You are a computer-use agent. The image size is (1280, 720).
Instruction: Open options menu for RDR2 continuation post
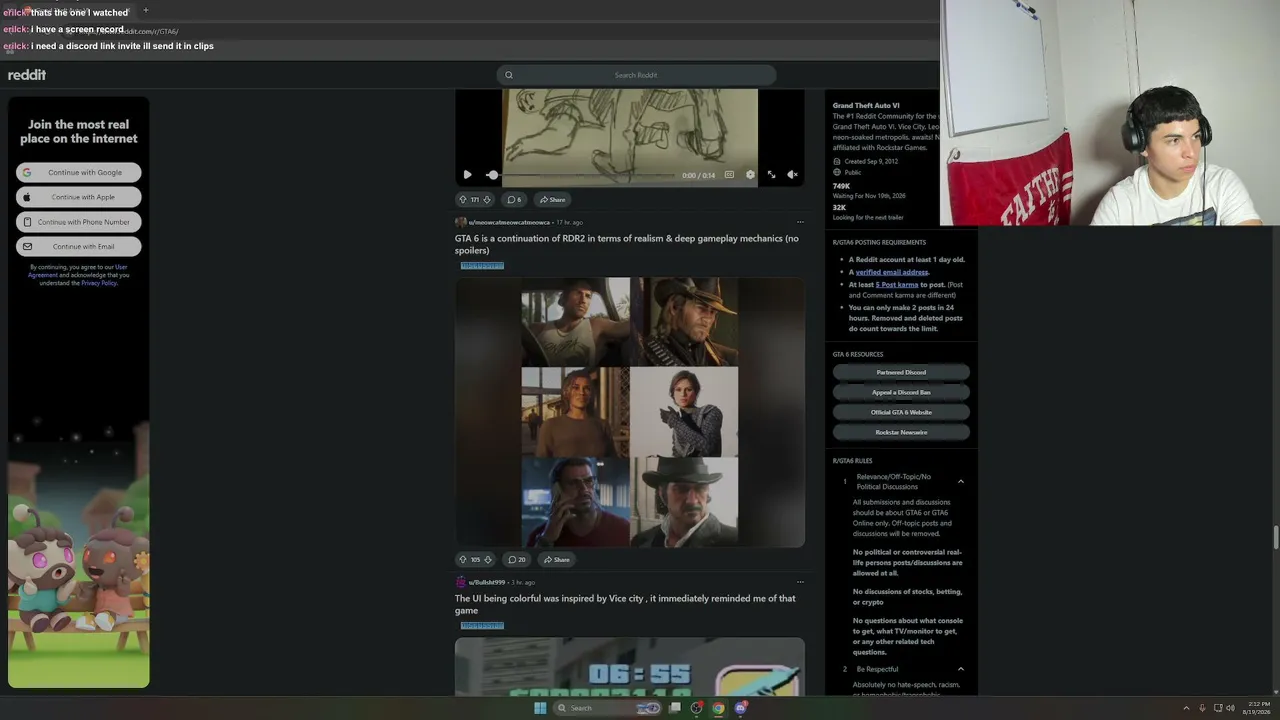tap(800, 222)
